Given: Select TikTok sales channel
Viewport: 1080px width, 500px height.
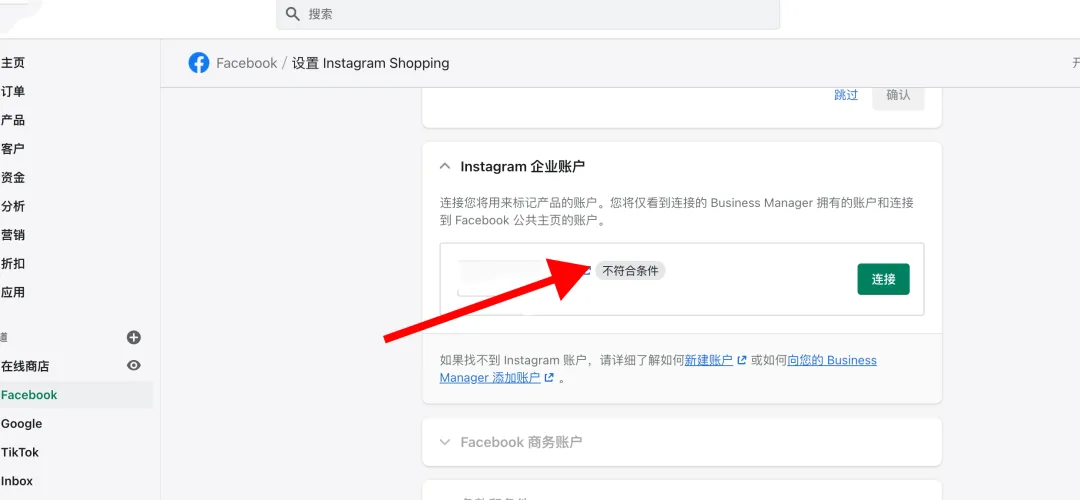Looking at the screenshot, I should point(20,452).
